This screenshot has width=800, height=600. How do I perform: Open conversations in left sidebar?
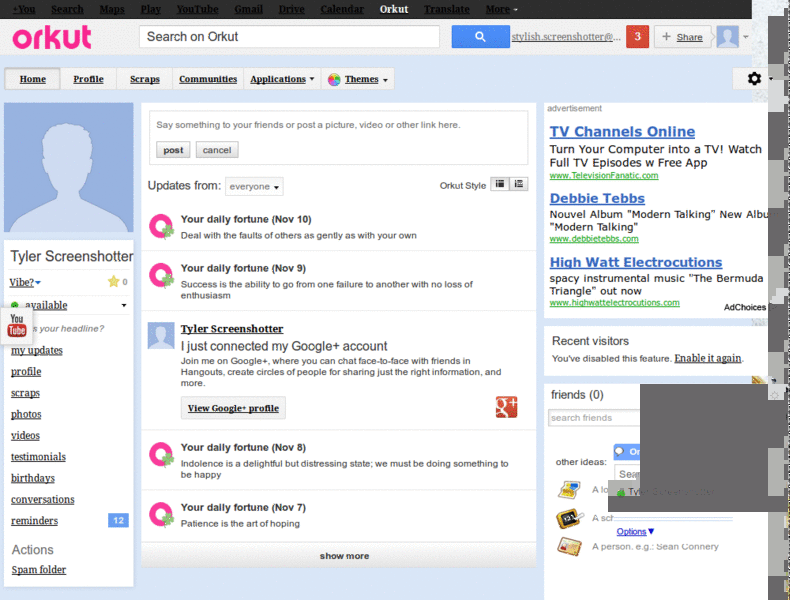[43, 499]
